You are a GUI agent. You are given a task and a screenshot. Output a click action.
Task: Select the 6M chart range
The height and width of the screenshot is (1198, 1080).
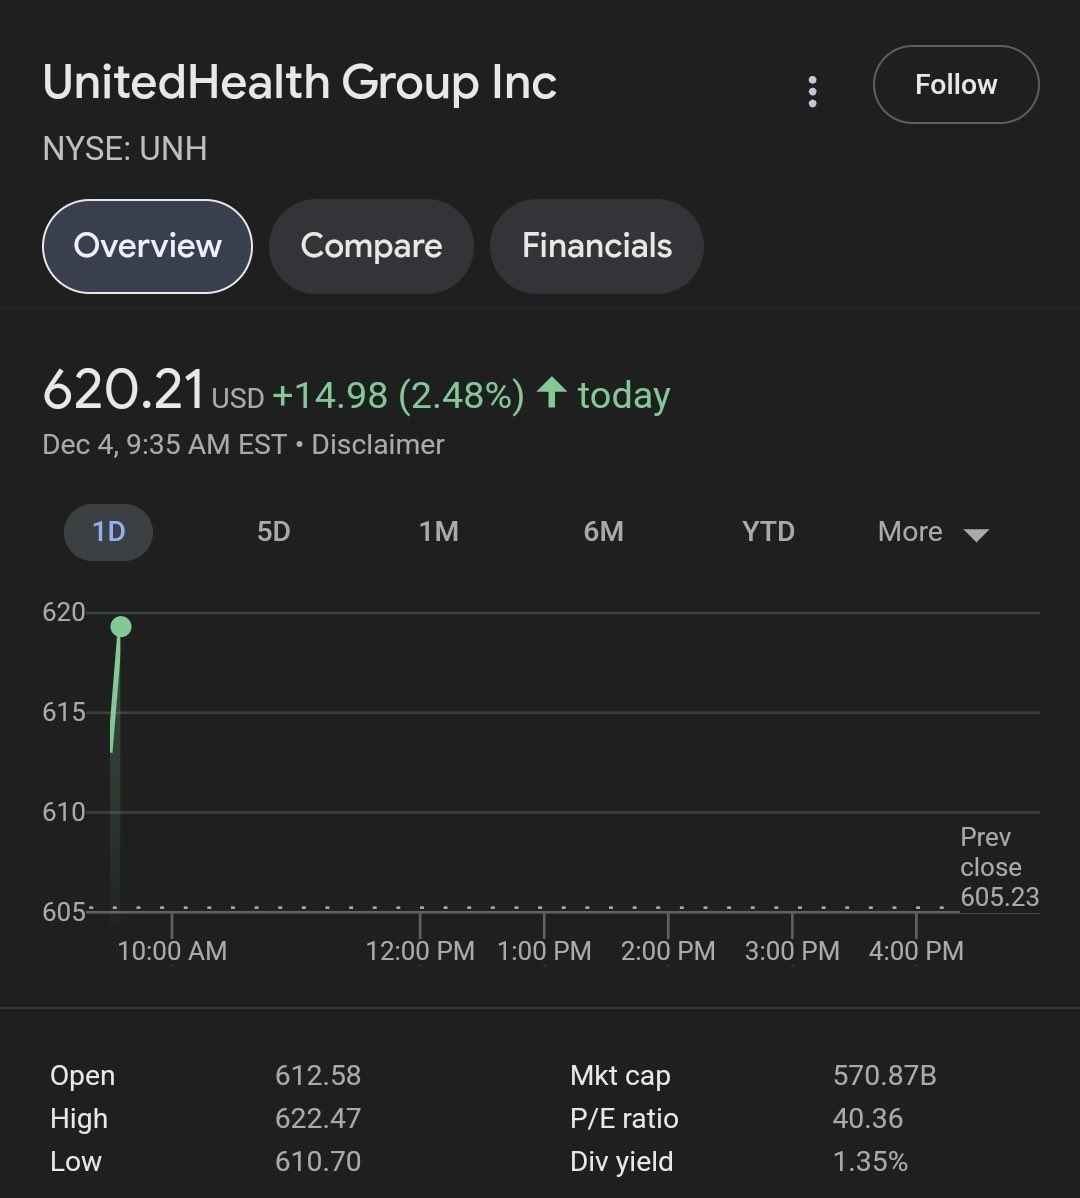pyautogui.click(x=603, y=532)
